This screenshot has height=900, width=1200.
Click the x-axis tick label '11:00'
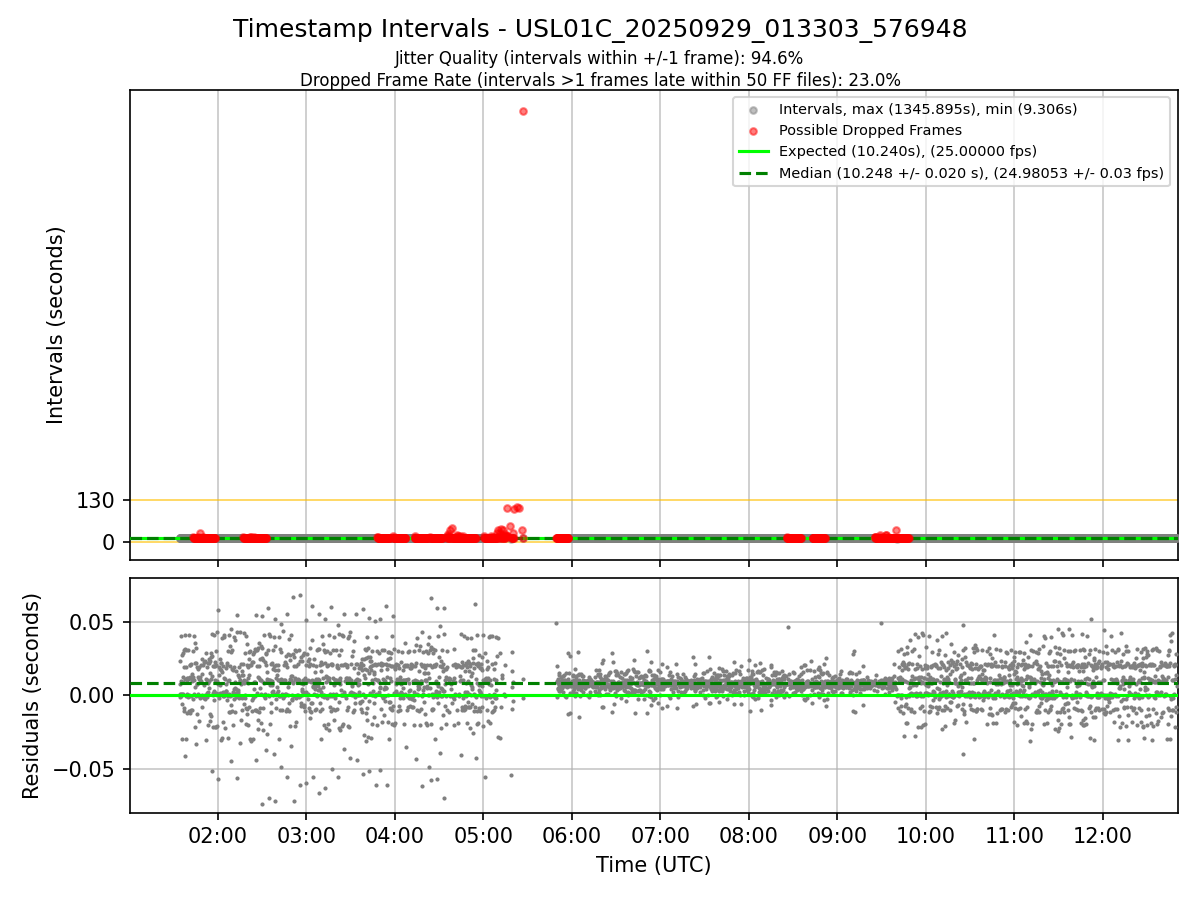(x=1014, y=835)
